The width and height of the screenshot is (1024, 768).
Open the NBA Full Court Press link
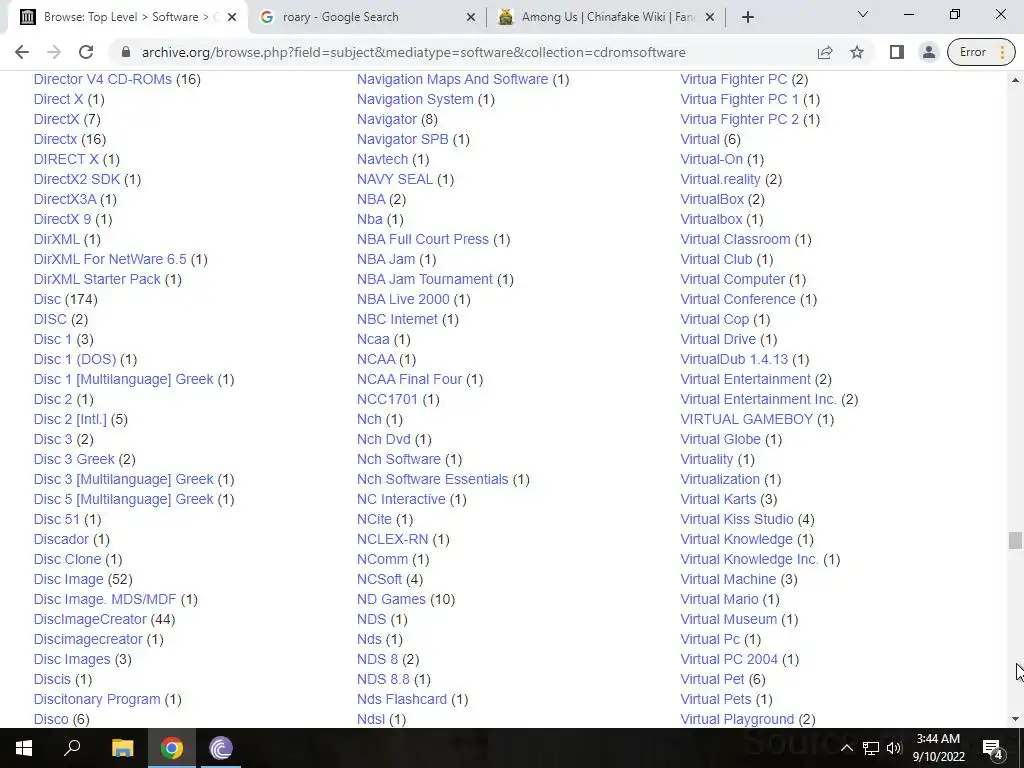click(423, 239)
